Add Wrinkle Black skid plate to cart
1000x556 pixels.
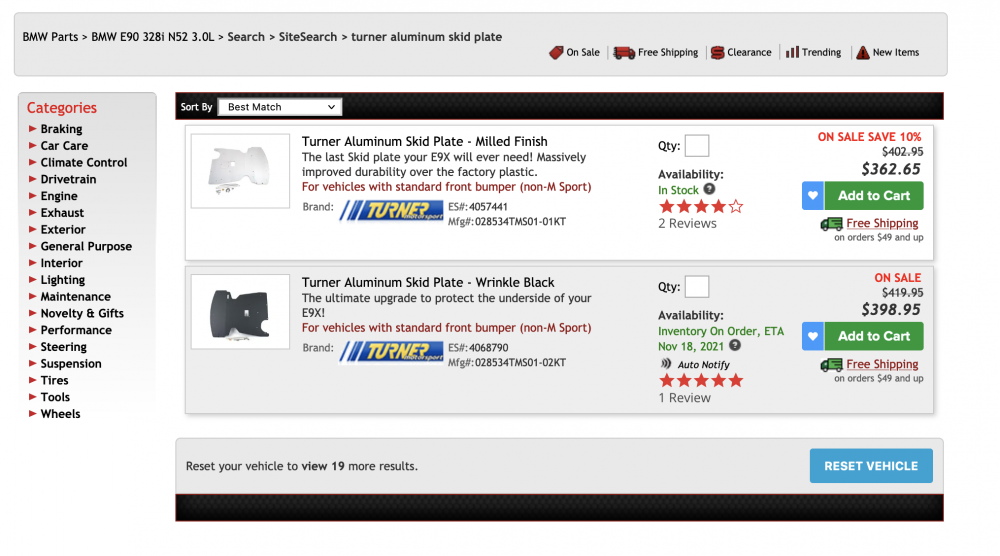pos(874,336)
